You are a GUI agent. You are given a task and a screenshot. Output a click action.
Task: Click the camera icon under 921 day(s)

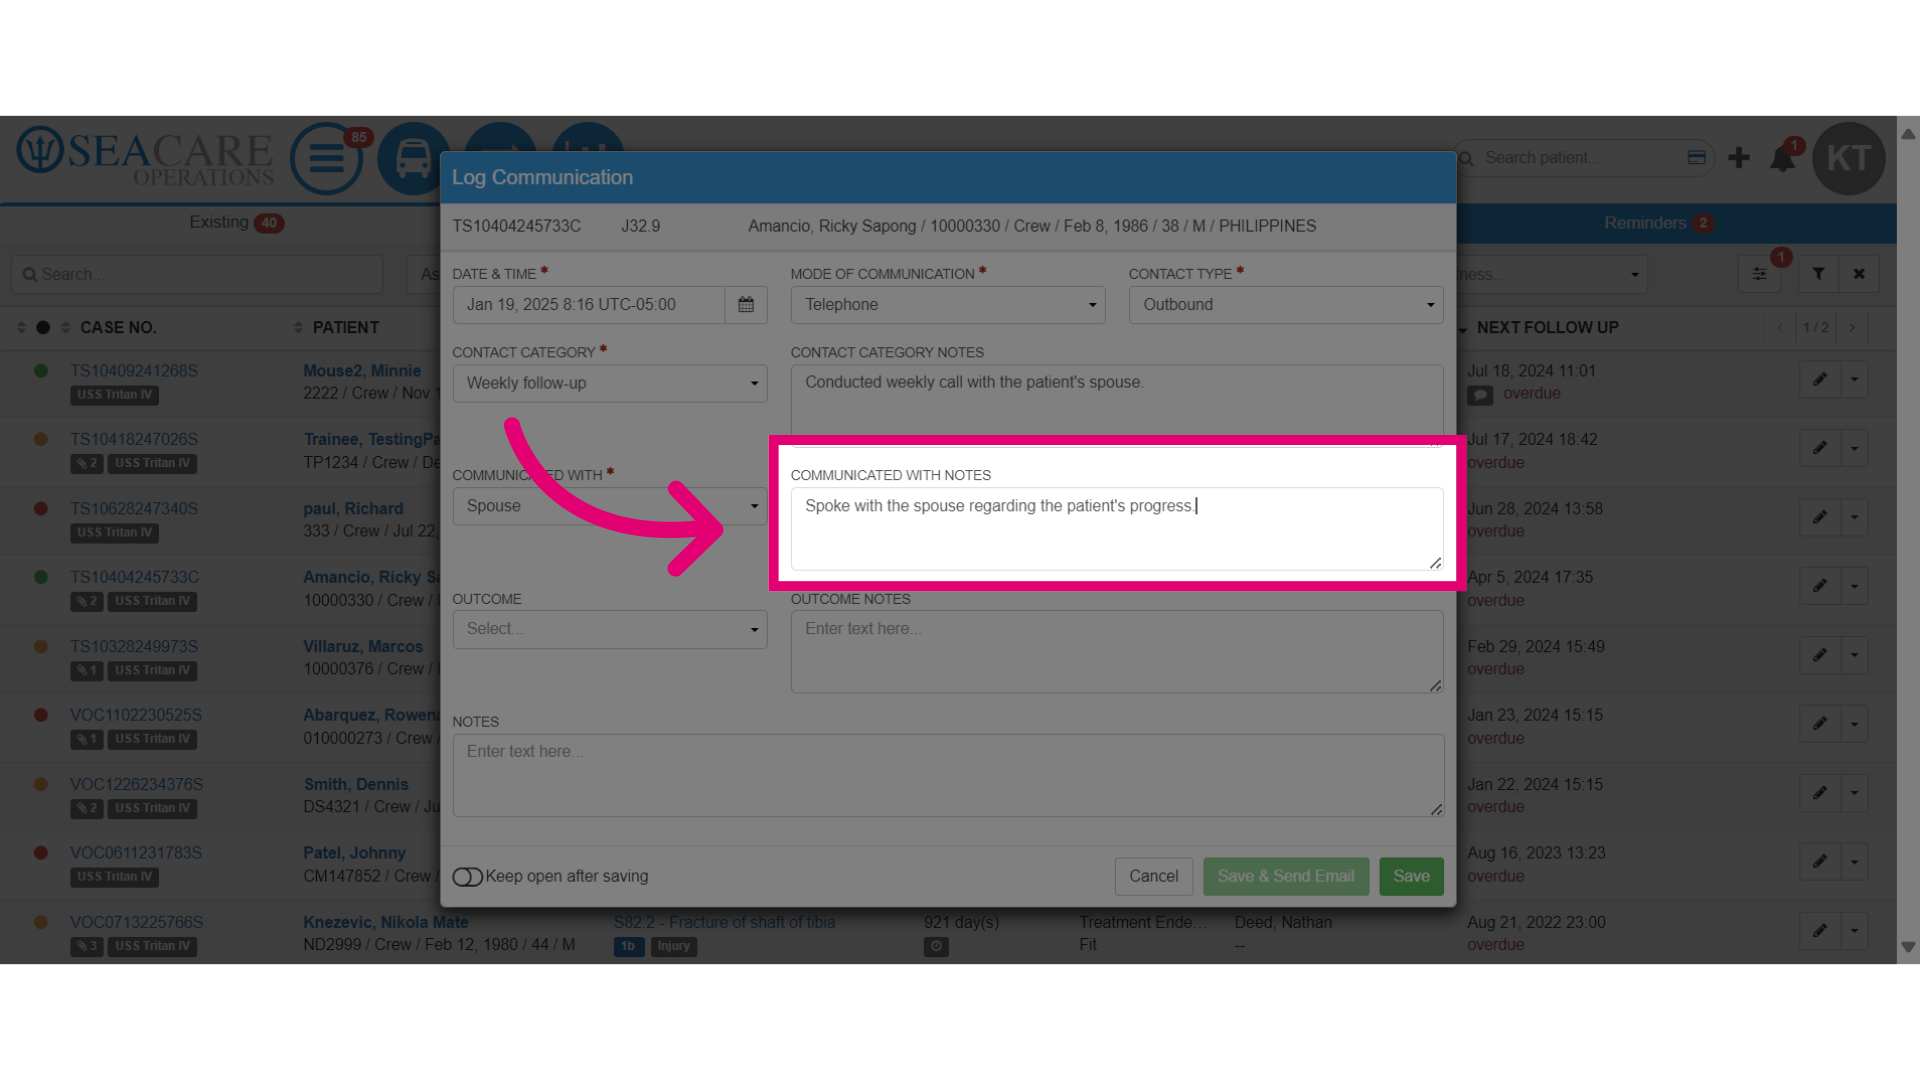pyautogui.click(x=936, y=946)
